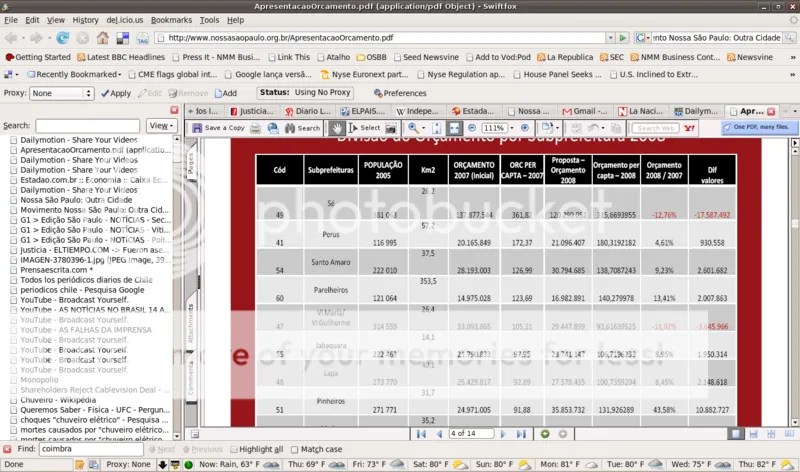800x472 pixels.
Task: Open the zoom percentage dropdown arrow
Action: pos(512,128)
